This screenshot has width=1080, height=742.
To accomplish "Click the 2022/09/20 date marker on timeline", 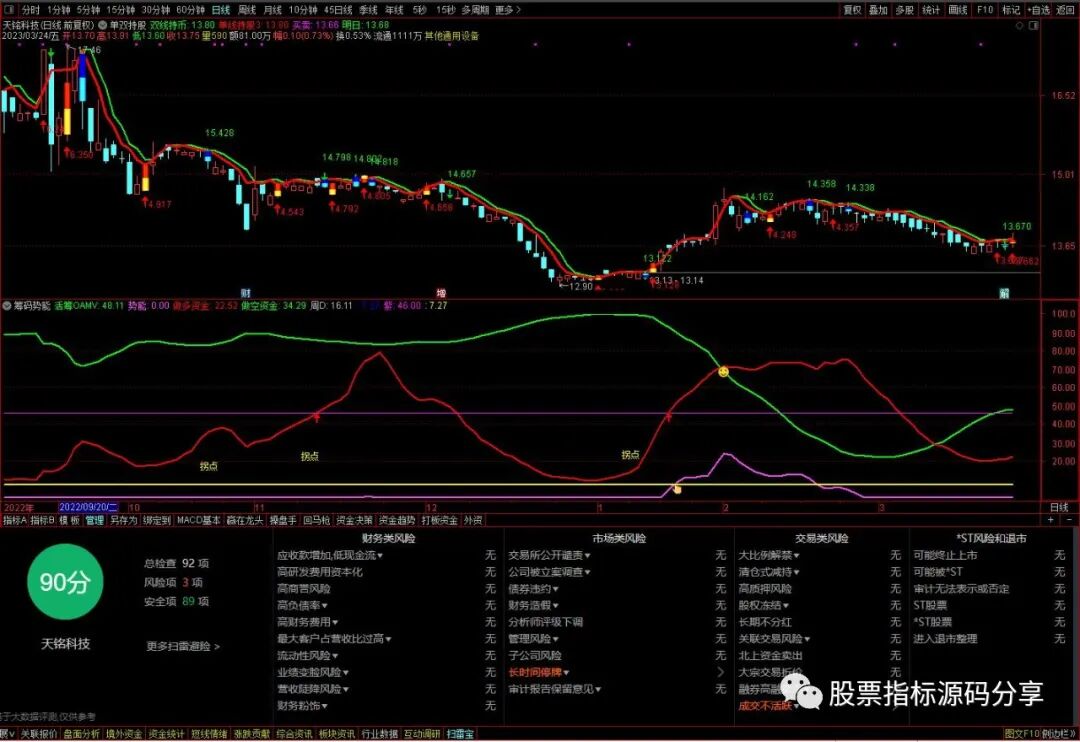I will 89,508.
